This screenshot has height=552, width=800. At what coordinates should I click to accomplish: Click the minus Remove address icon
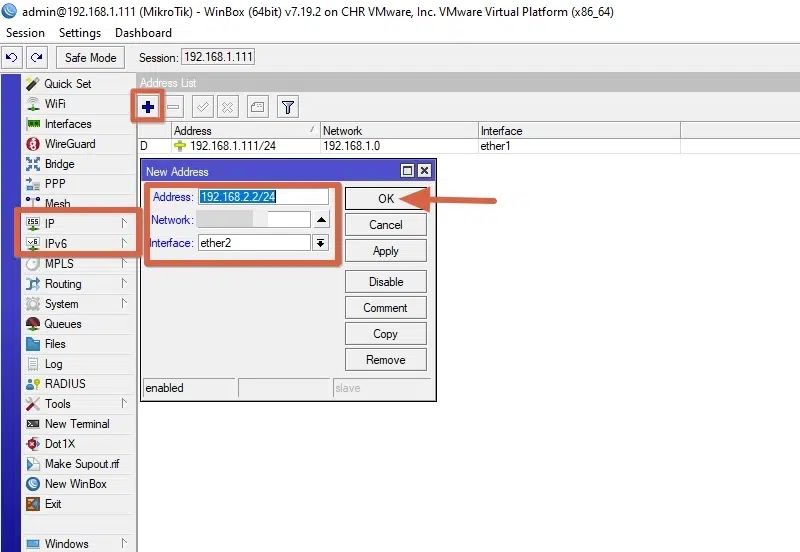coord(173,107)
